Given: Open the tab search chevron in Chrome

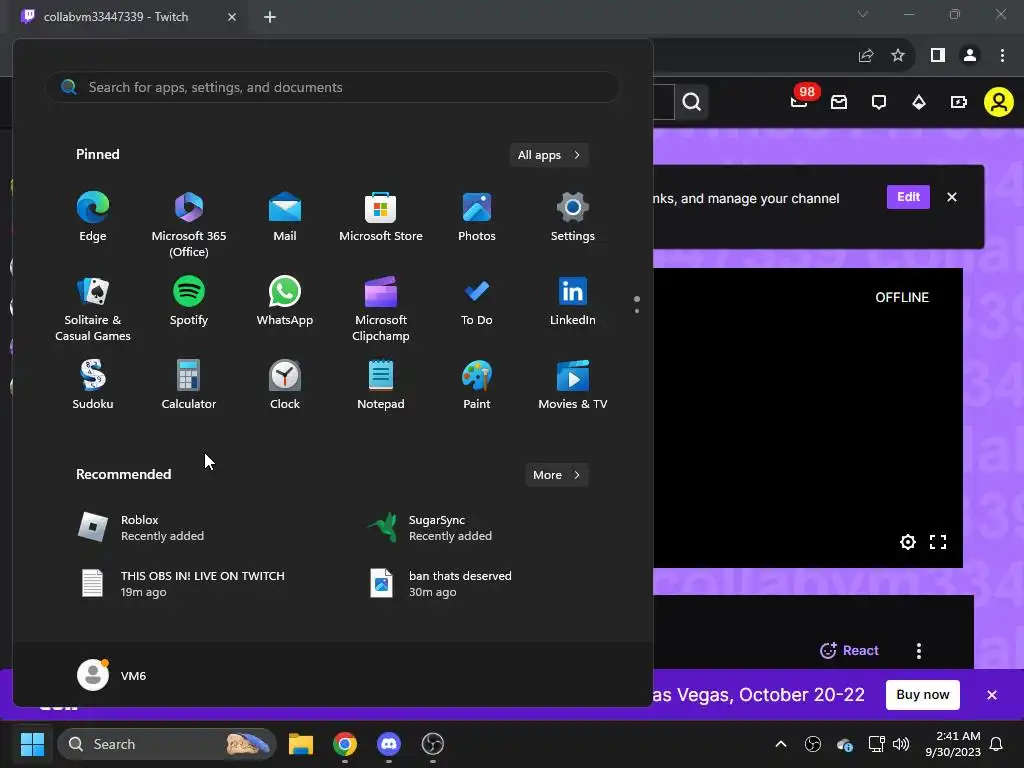Looking at the screenshot, I should click(863, 14).
